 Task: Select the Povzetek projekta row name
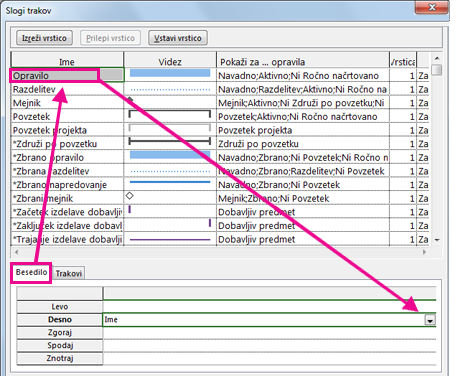coord(67,130)
